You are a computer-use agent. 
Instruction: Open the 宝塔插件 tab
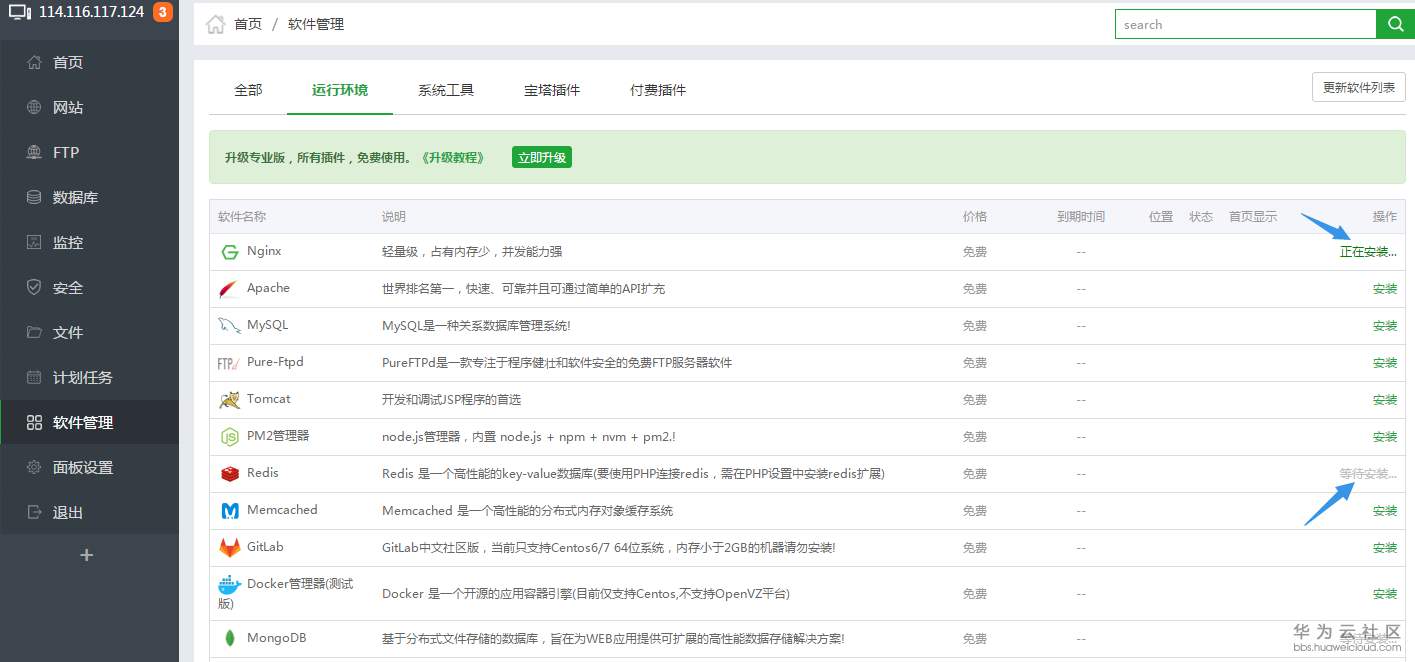[x=552, y=90]
